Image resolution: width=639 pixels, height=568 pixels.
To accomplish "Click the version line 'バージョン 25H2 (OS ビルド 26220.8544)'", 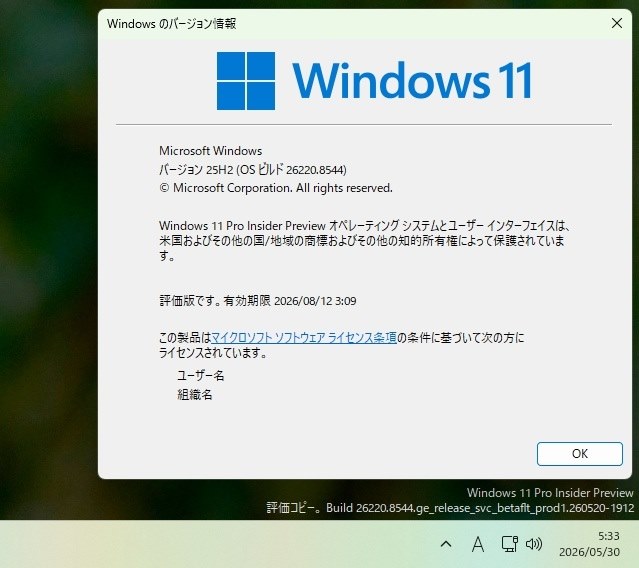I will pos(253,170).
